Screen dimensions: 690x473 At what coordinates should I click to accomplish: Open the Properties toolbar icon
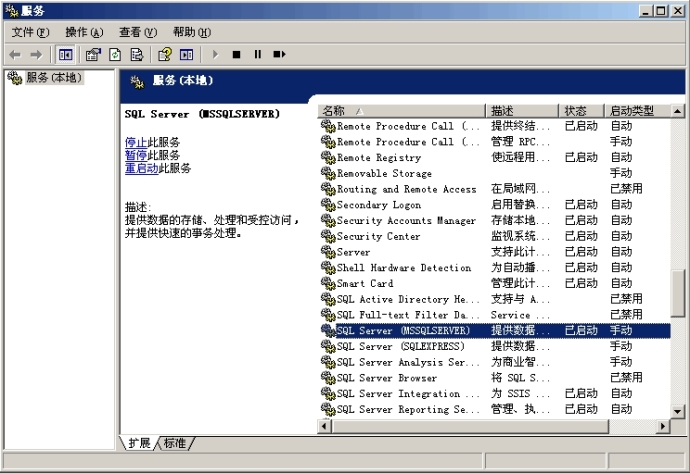pyautogui.click(x=93, y=55)
